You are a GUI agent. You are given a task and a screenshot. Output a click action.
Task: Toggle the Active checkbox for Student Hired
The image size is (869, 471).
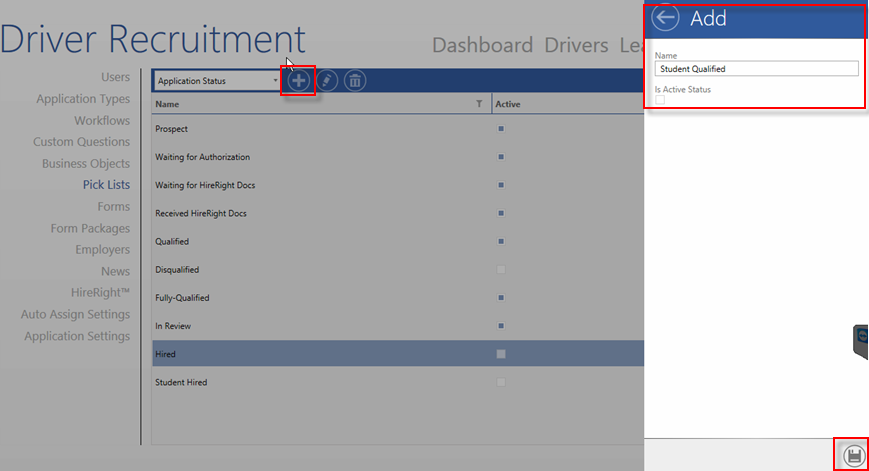(x=501, y=382)
